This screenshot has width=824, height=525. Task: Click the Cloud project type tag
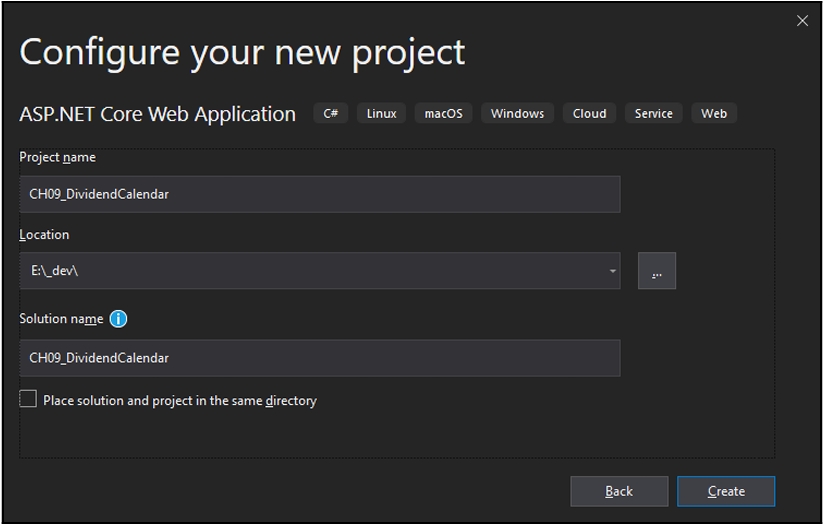[589, 113]
